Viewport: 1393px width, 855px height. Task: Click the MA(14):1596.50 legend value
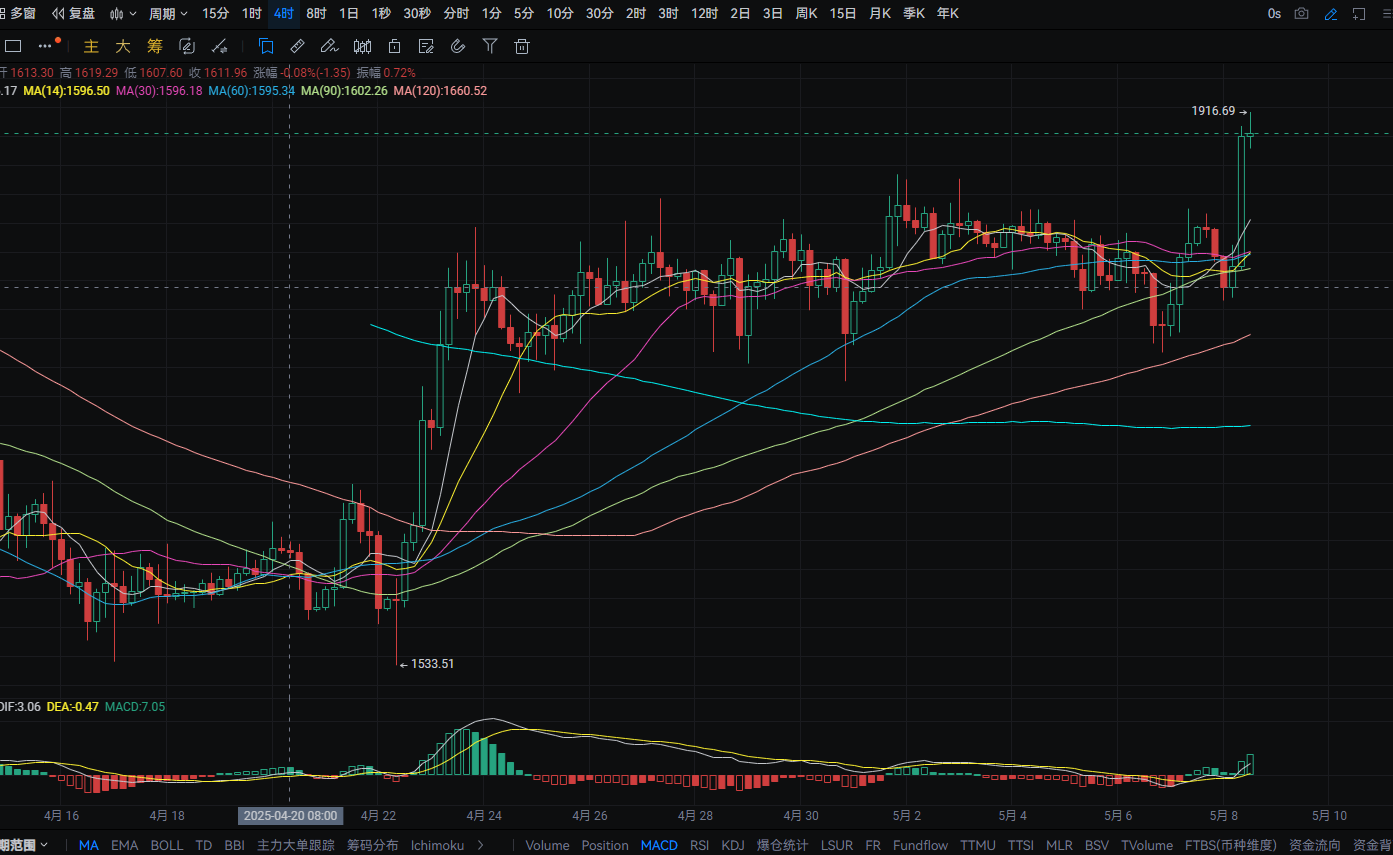(66, 90)
